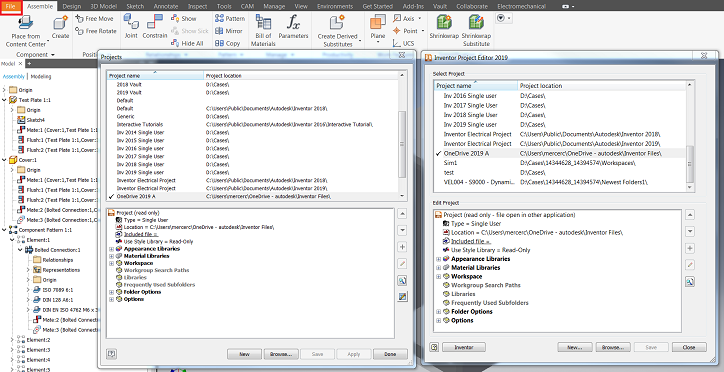Click the Plane work feature icon
The image size is (724, 372).
click(x=378, y=23)
